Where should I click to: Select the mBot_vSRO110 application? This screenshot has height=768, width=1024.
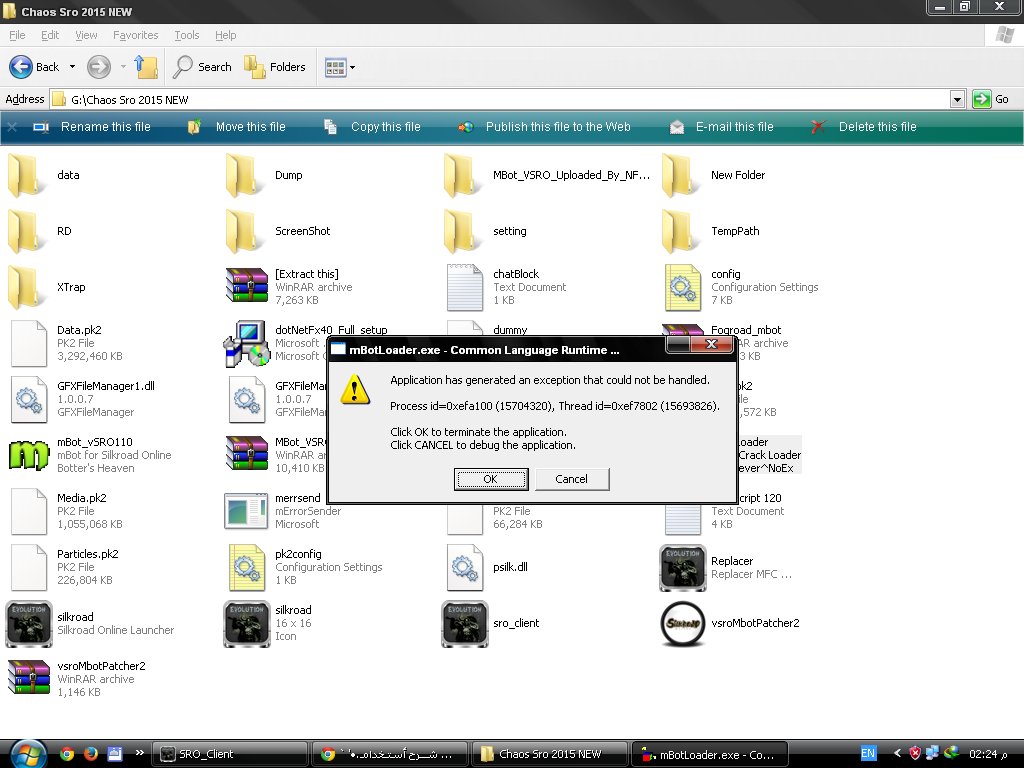click(x=90, y=455)
